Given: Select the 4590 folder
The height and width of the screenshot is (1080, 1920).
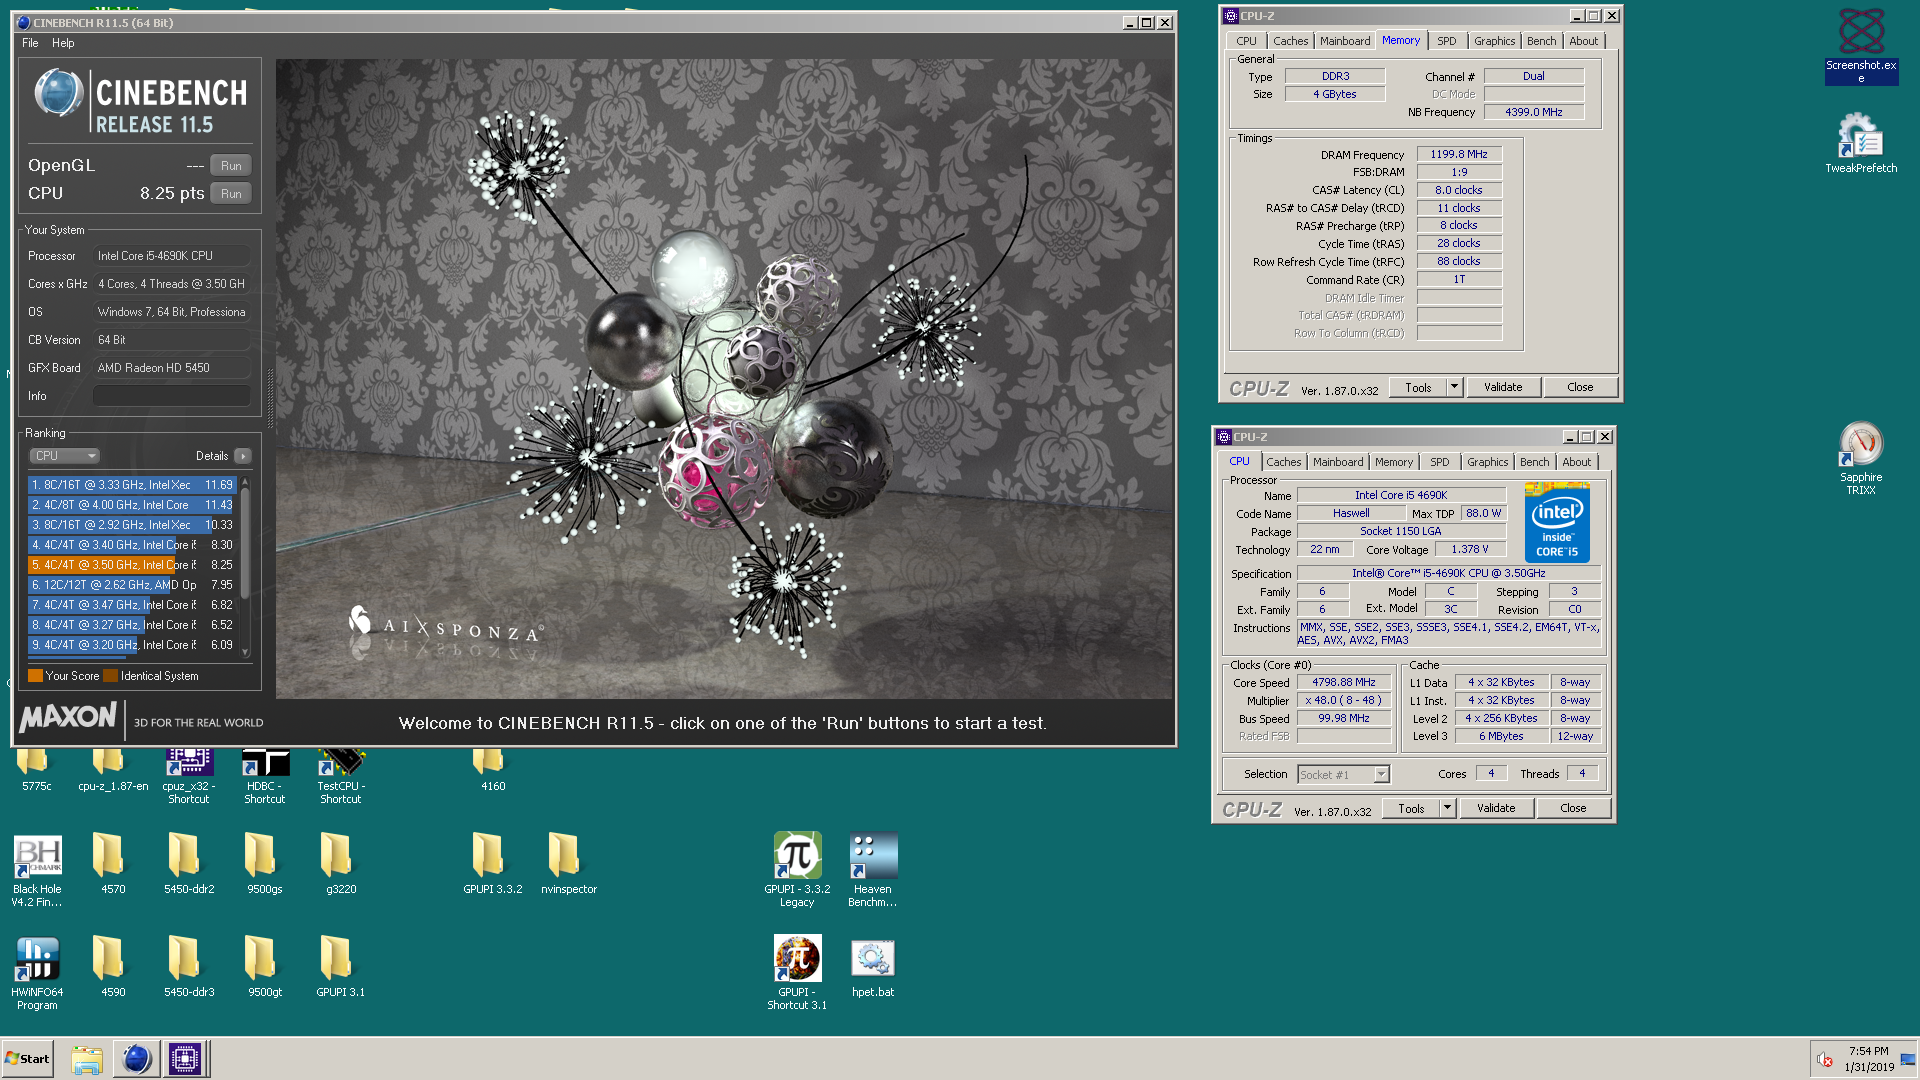Looking at the screenshot, I should (113, 965).
